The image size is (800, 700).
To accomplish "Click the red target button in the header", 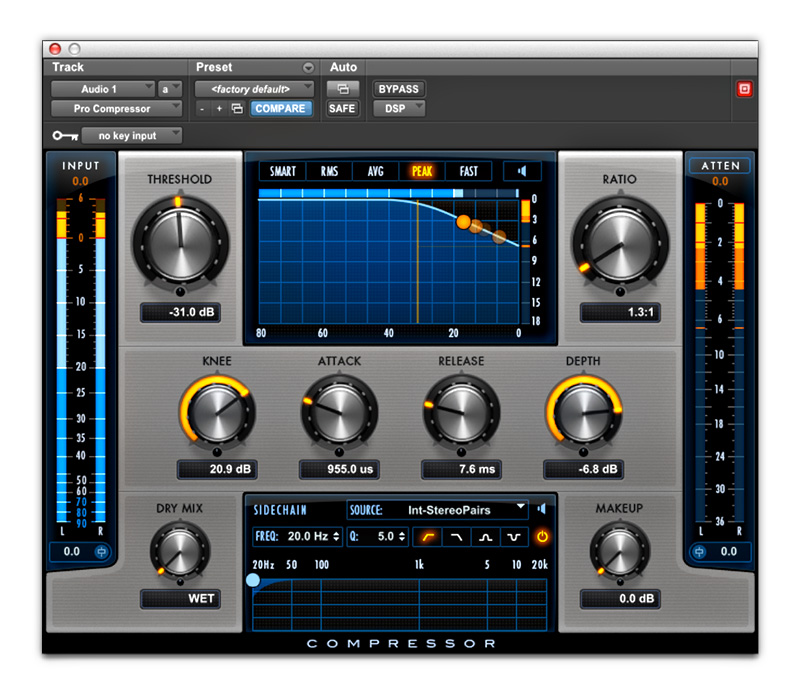I will (x=744, y=89).
